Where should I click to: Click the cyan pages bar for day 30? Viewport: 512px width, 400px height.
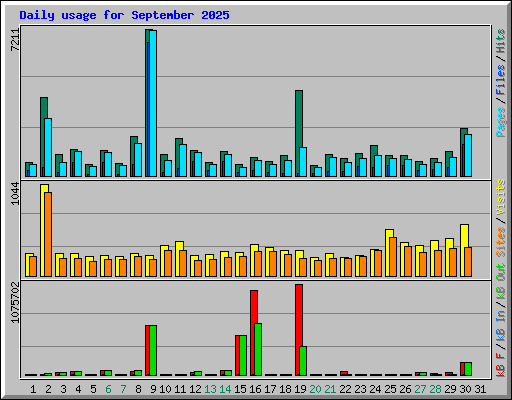coord(468,156)
